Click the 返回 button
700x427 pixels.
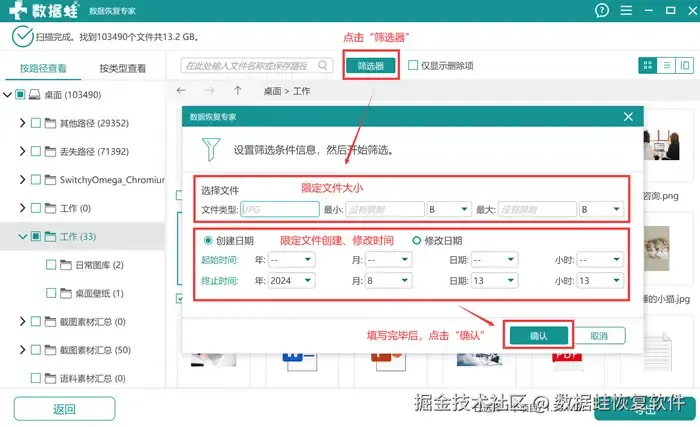(64, 409)
